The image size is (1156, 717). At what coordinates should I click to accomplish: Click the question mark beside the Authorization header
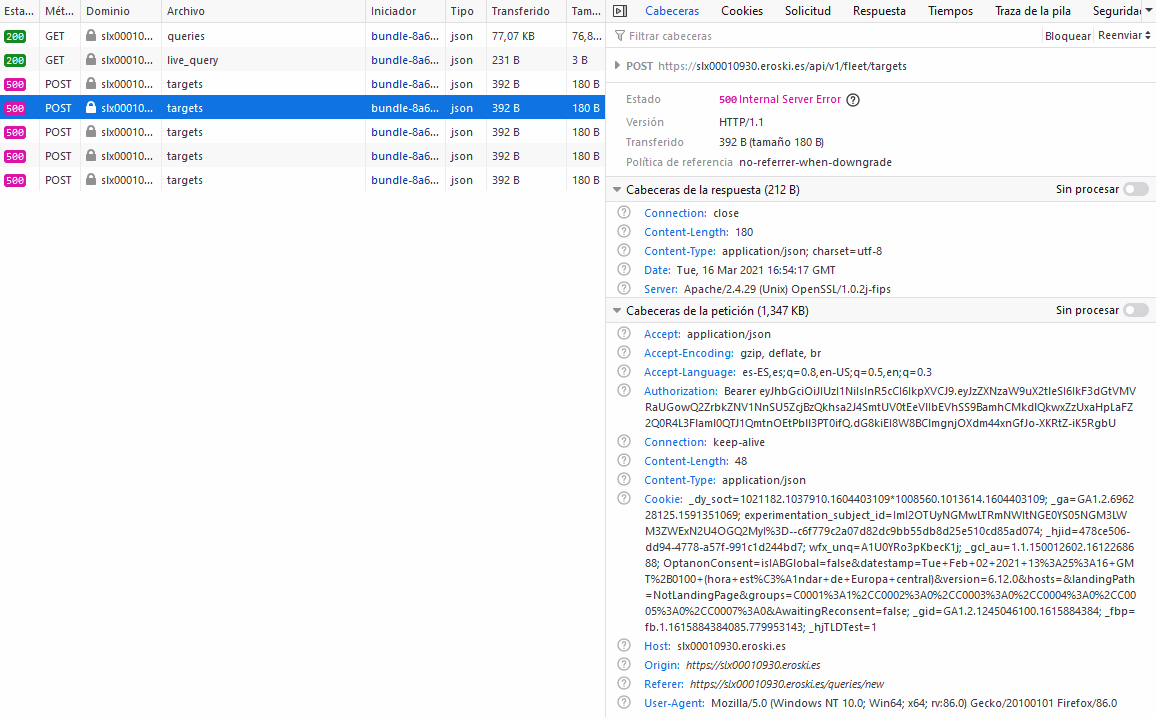tap(623, 390)
